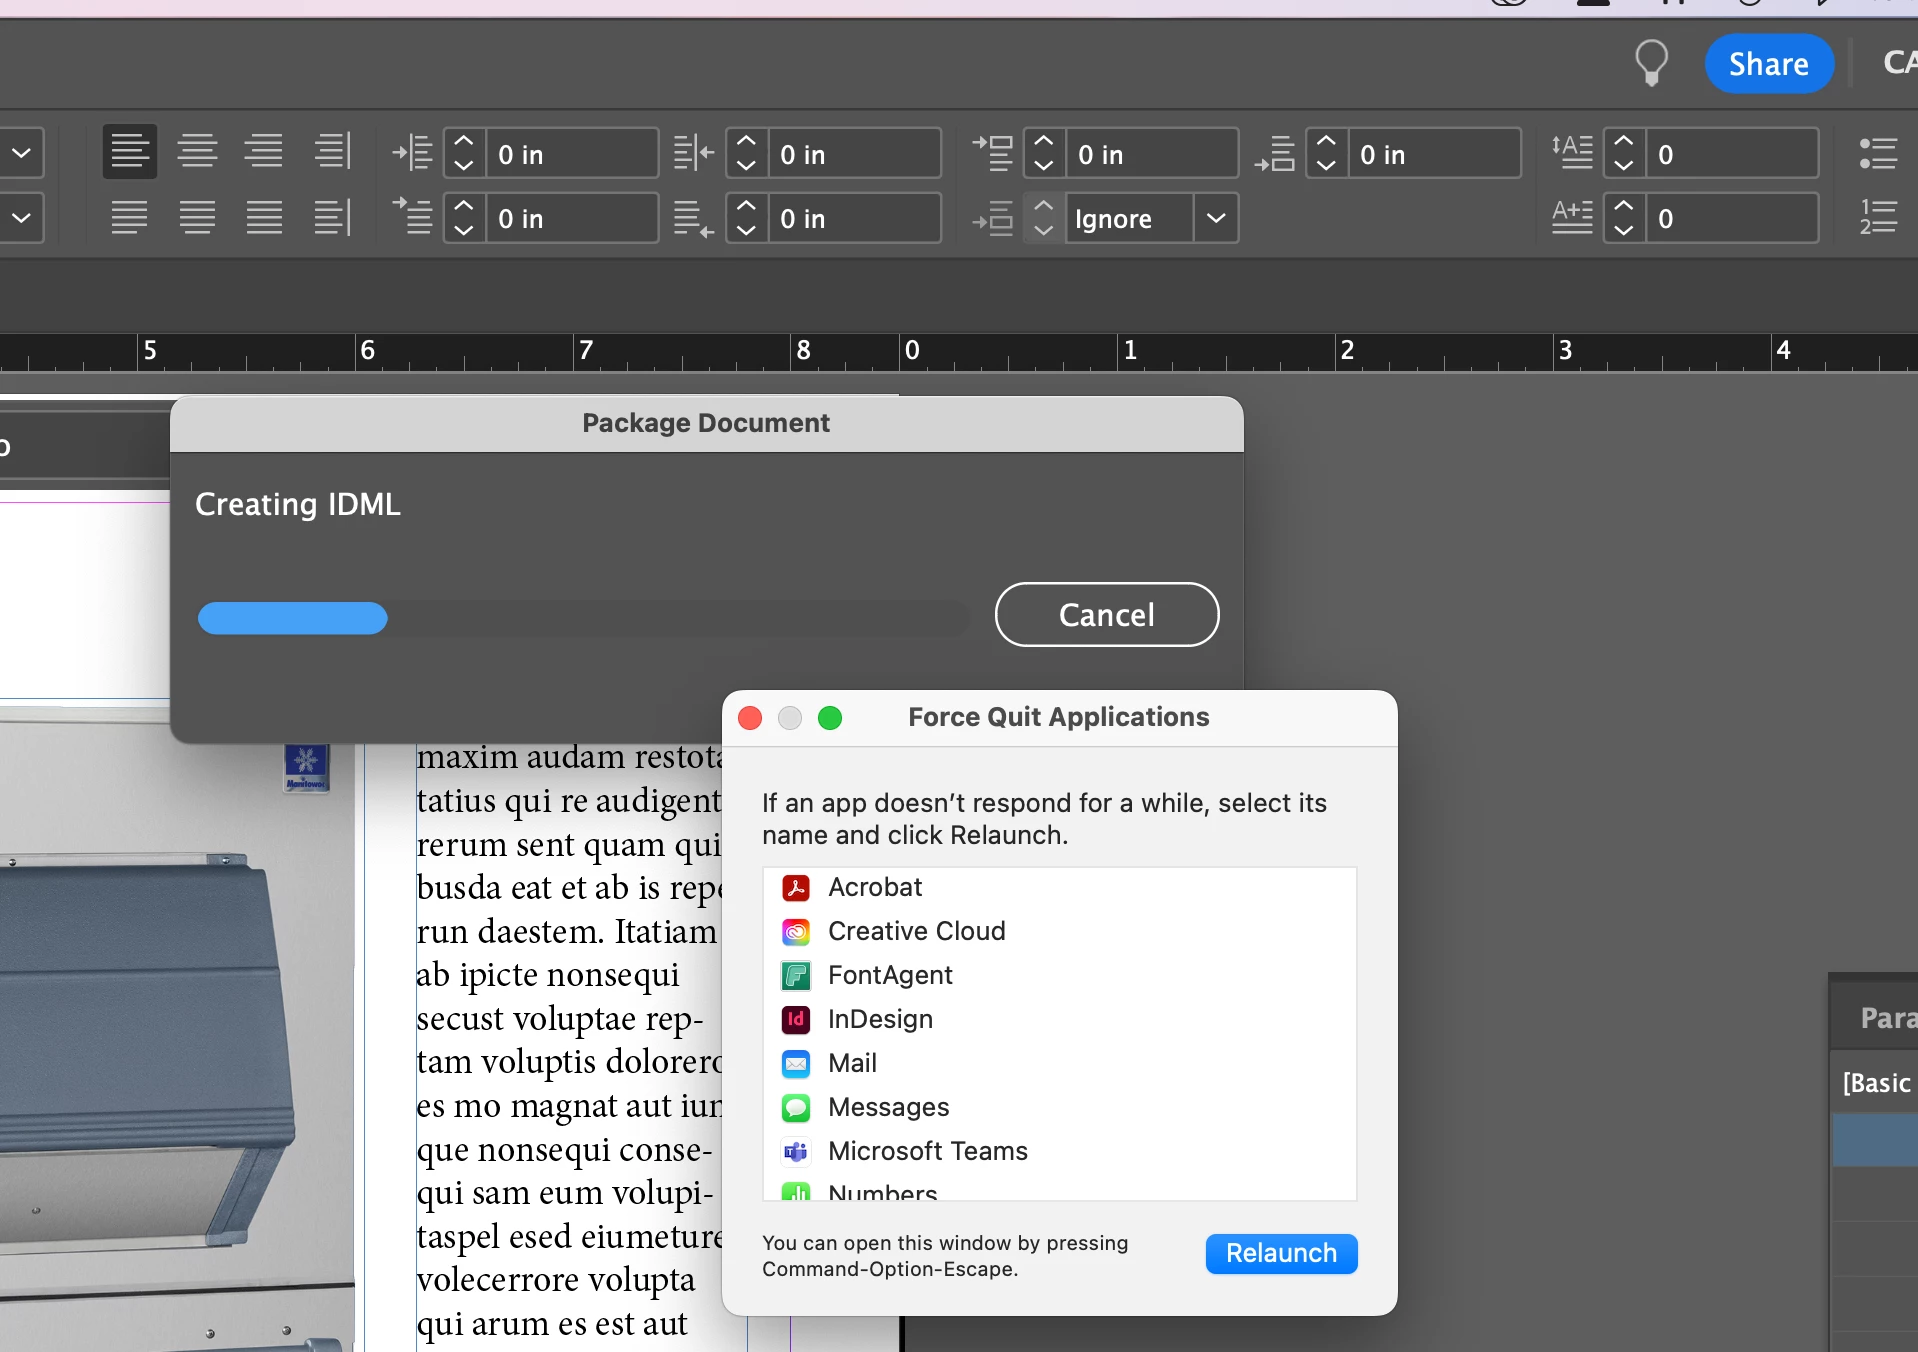Click the Right Indent value field
1918x1352 pixels.
click(x=854, y=154)
